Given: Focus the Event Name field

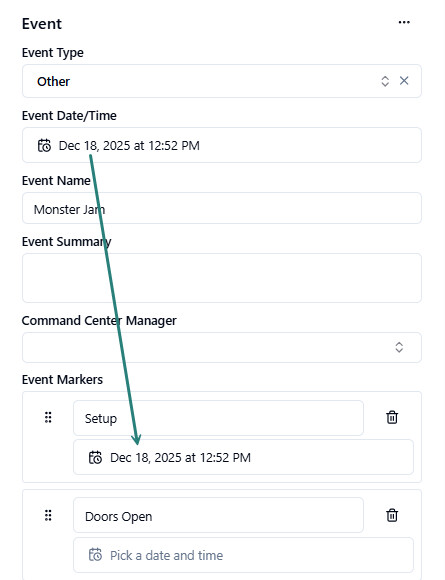Looking at the screenshot, I should (222, 208).
